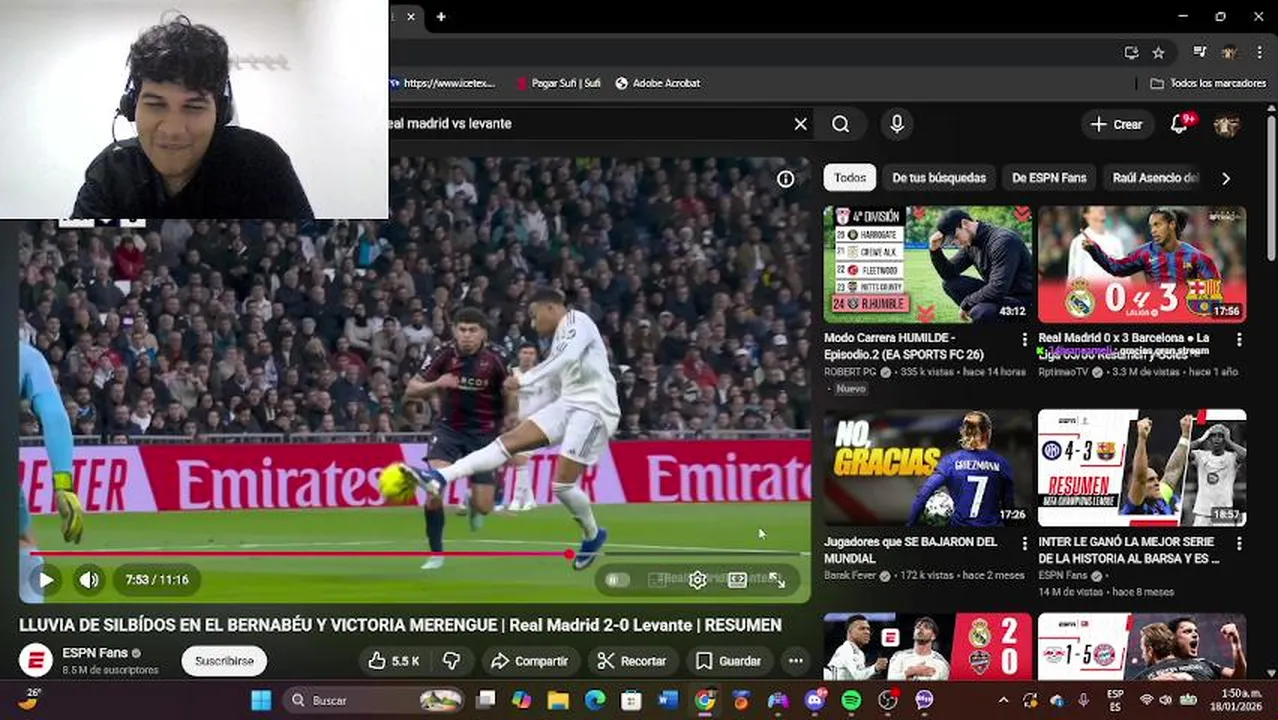Open the video info card icon

point(786,179)
